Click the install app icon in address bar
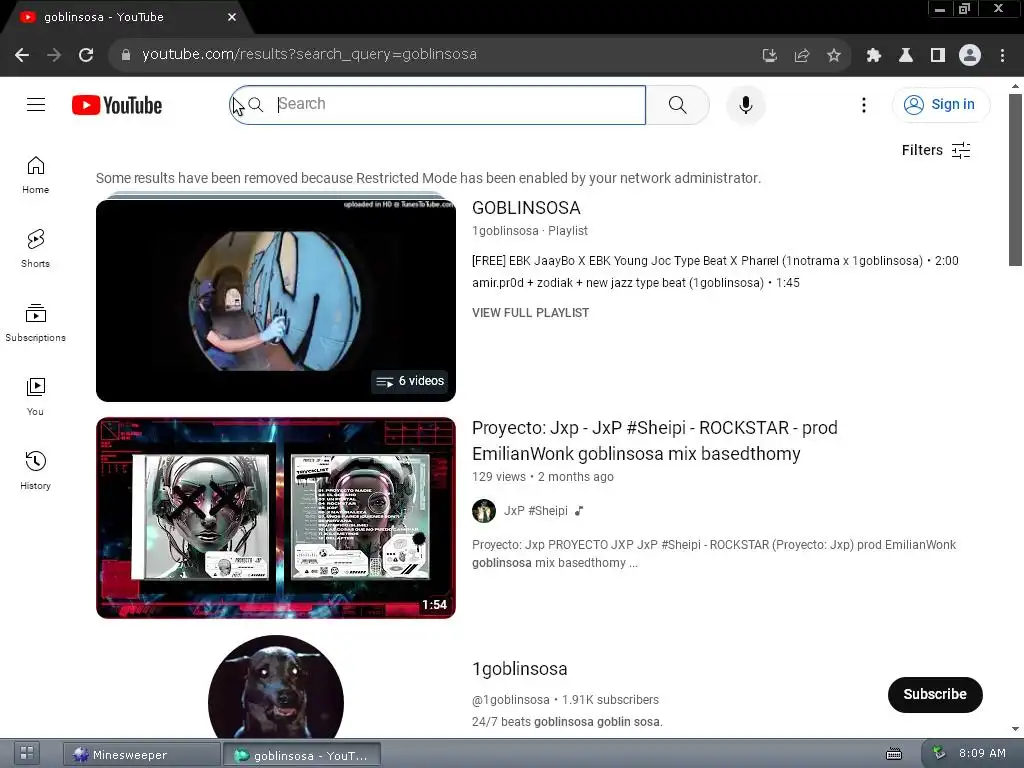 click(769, 56)
